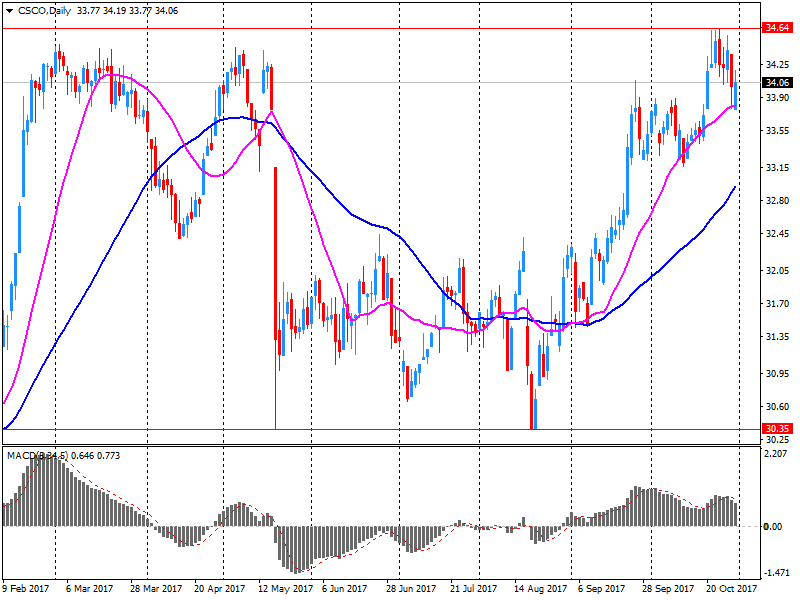Click the 28 Sep 2017 date label
Viewport: 800px width, 600px height.
667,588
